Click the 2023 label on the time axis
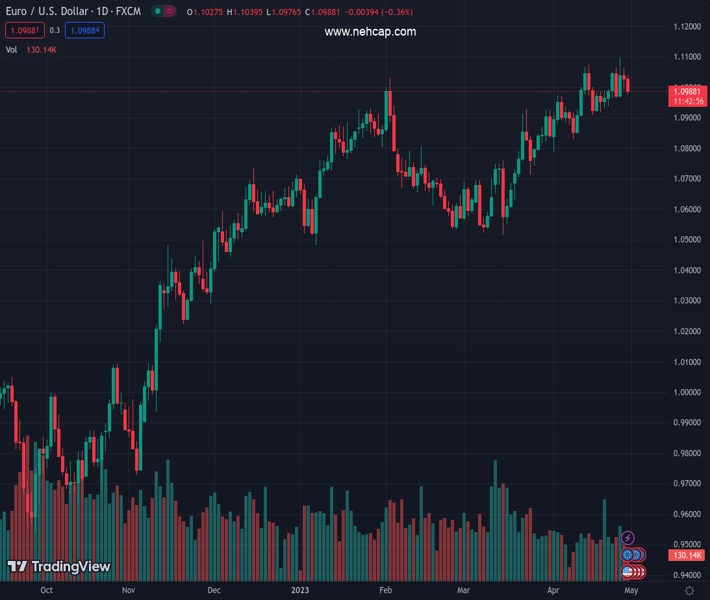Viewport: 710px width, 600px height. pos(300,590)
